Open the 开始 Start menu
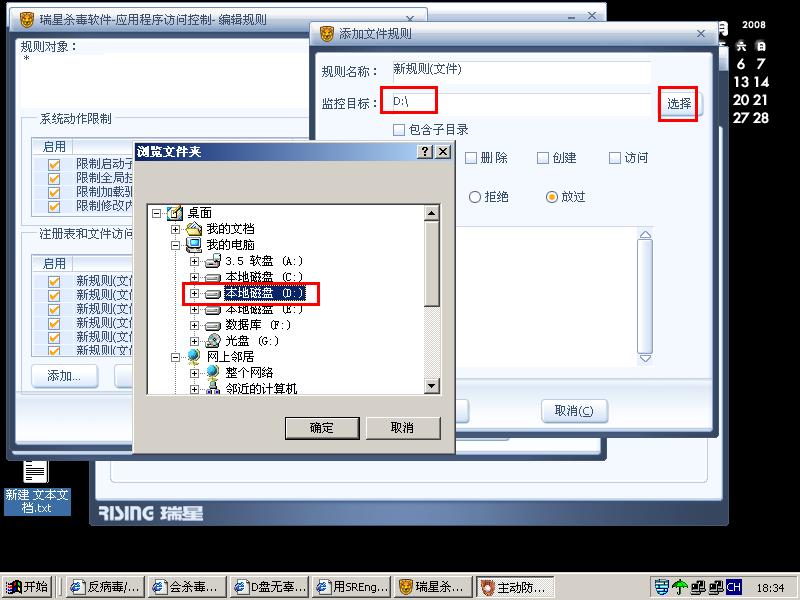Screen dimensions: 800x600 (x=28, y=587)
